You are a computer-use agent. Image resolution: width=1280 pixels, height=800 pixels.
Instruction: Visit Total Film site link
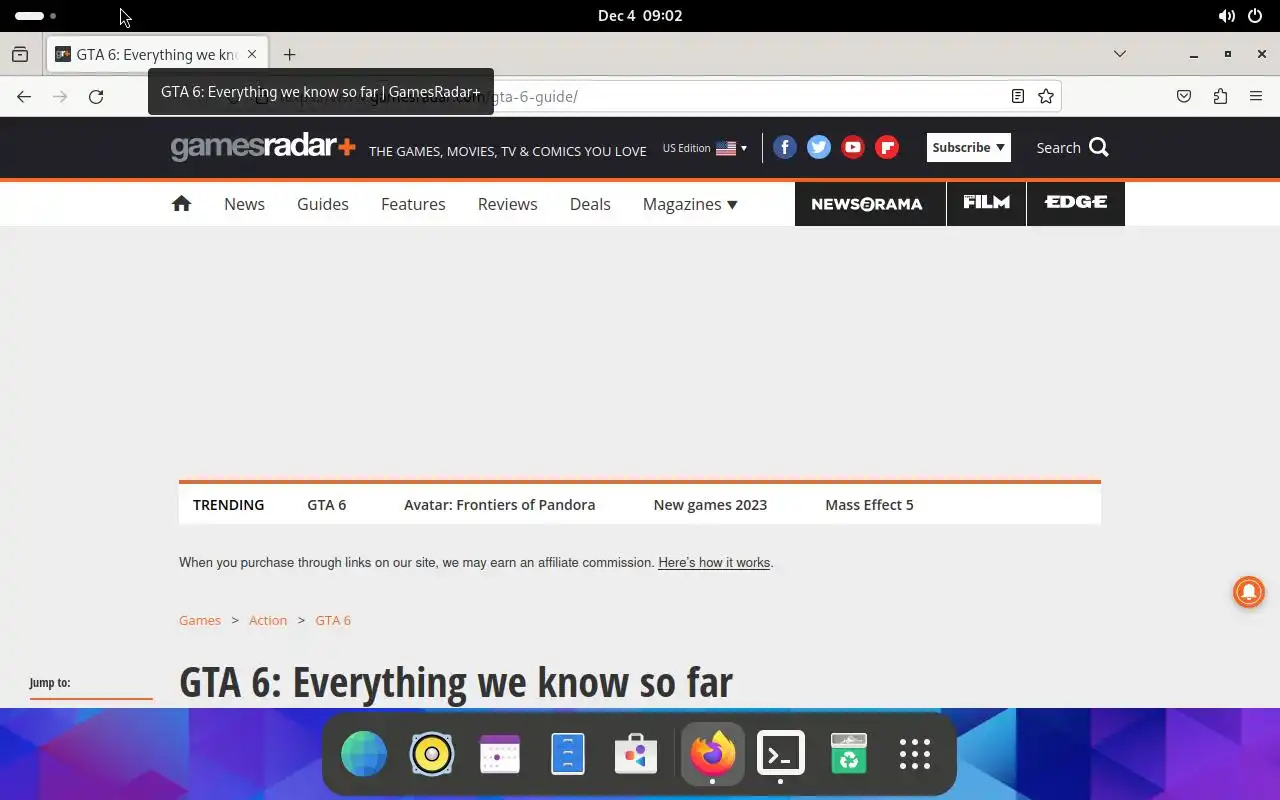click(x=986, y=204)
